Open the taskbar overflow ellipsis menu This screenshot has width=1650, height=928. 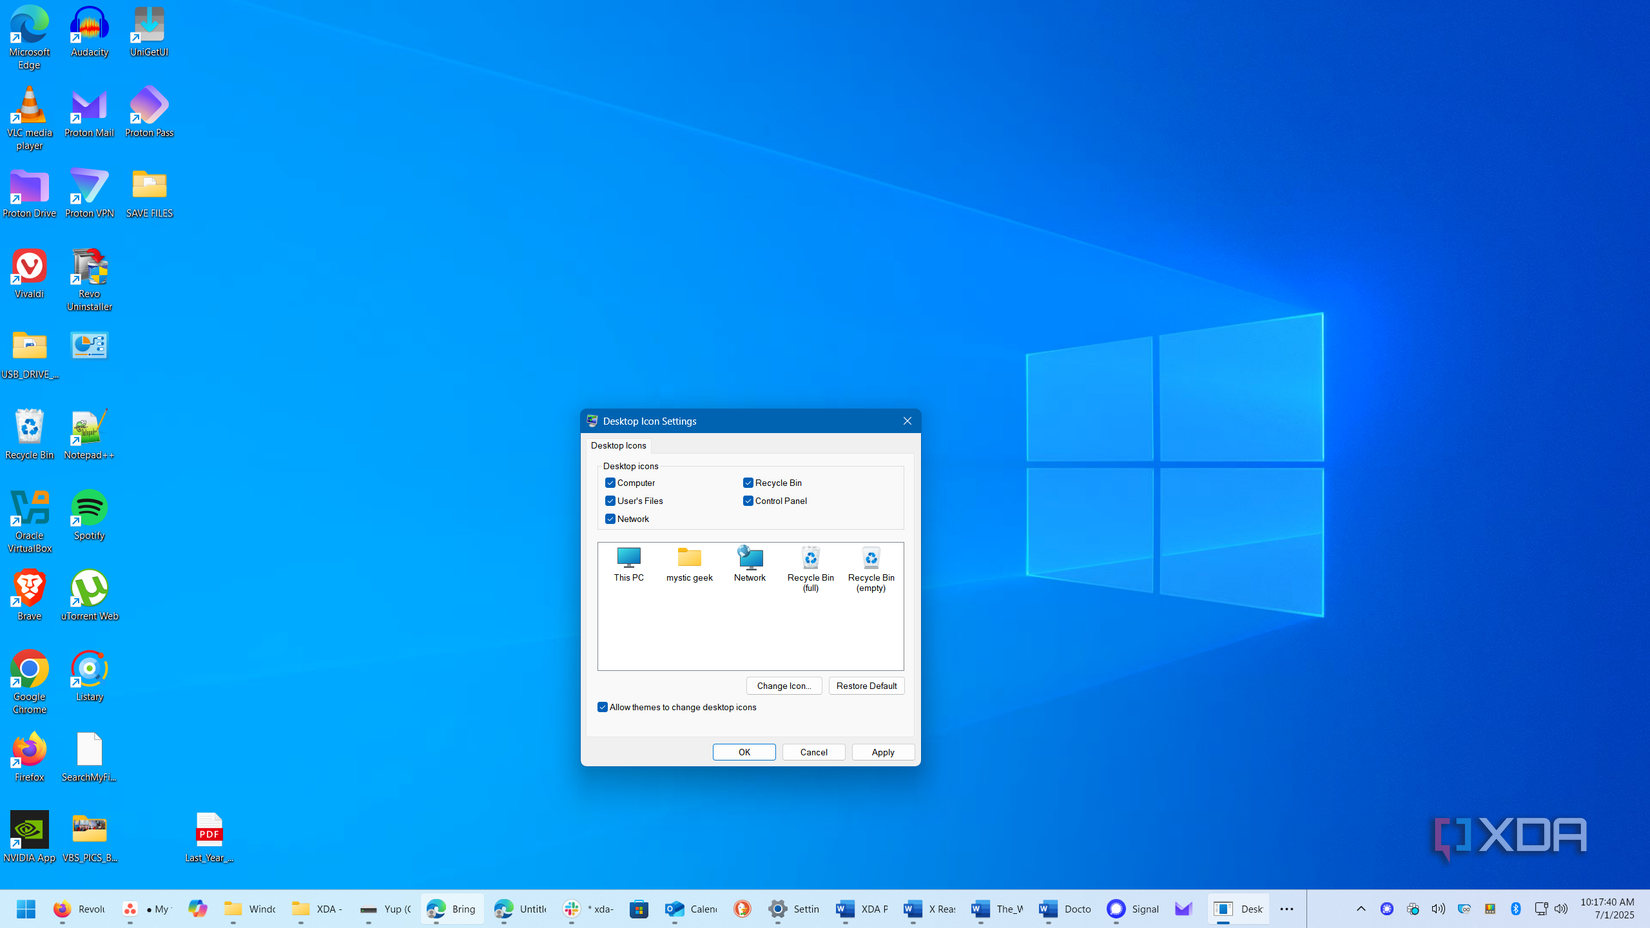point(1286,909)
